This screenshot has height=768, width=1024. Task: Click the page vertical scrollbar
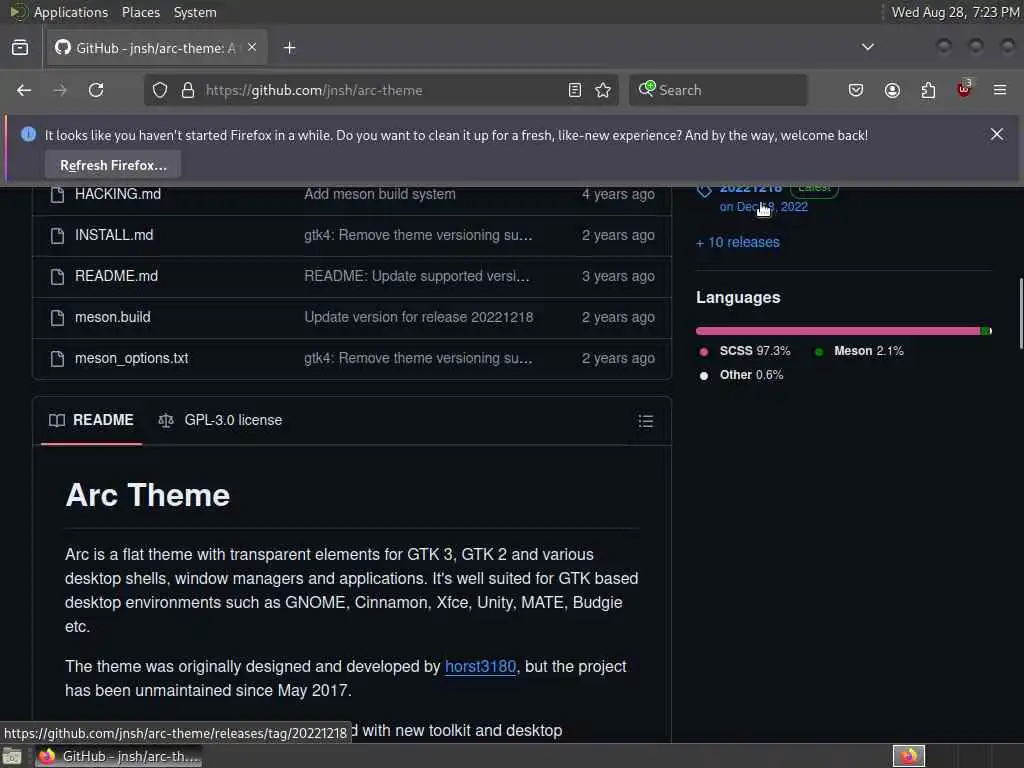(1020, 314)
